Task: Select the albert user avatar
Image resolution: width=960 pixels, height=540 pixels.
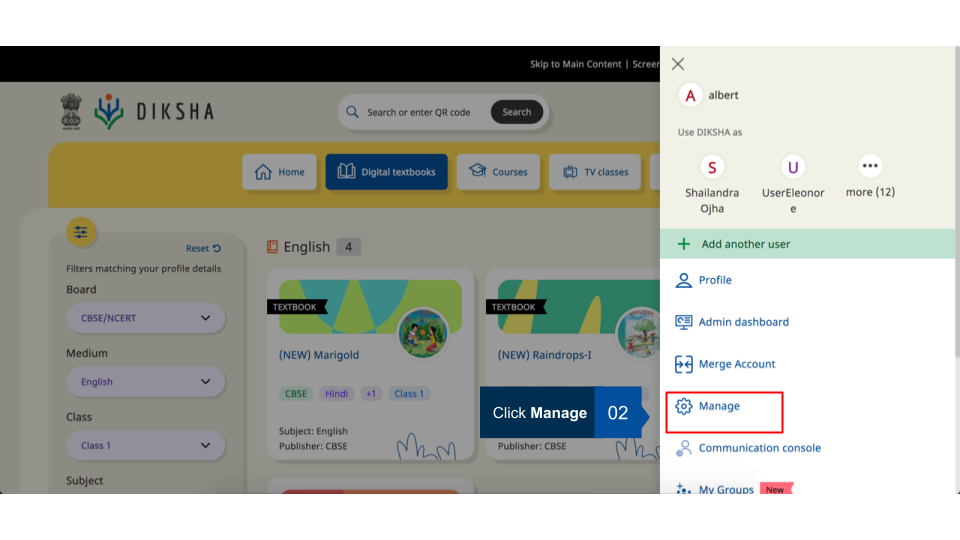Action: 690,95
